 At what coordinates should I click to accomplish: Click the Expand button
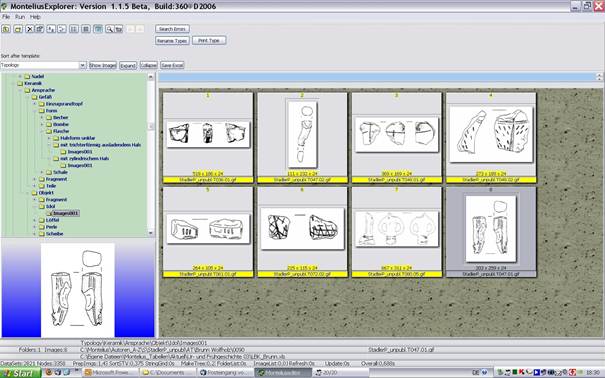pyautogui.click(x=128, y=66)
